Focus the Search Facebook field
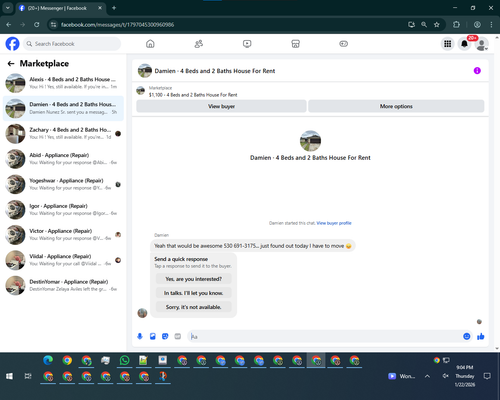 [x=72, y=44]
